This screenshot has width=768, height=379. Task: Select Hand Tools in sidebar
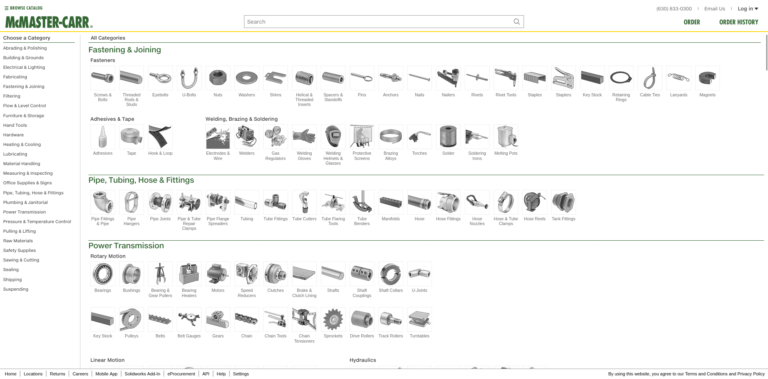pos(15,125)
